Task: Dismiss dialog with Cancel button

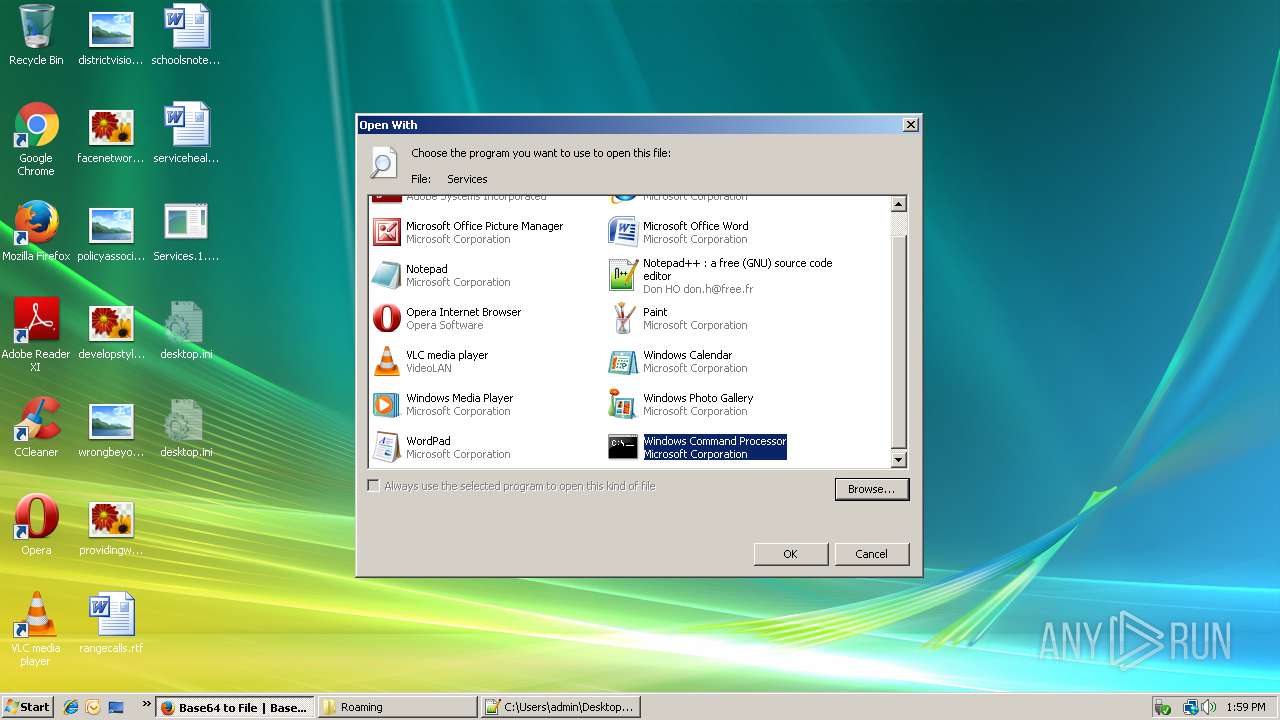Action: tap(871, 554)
